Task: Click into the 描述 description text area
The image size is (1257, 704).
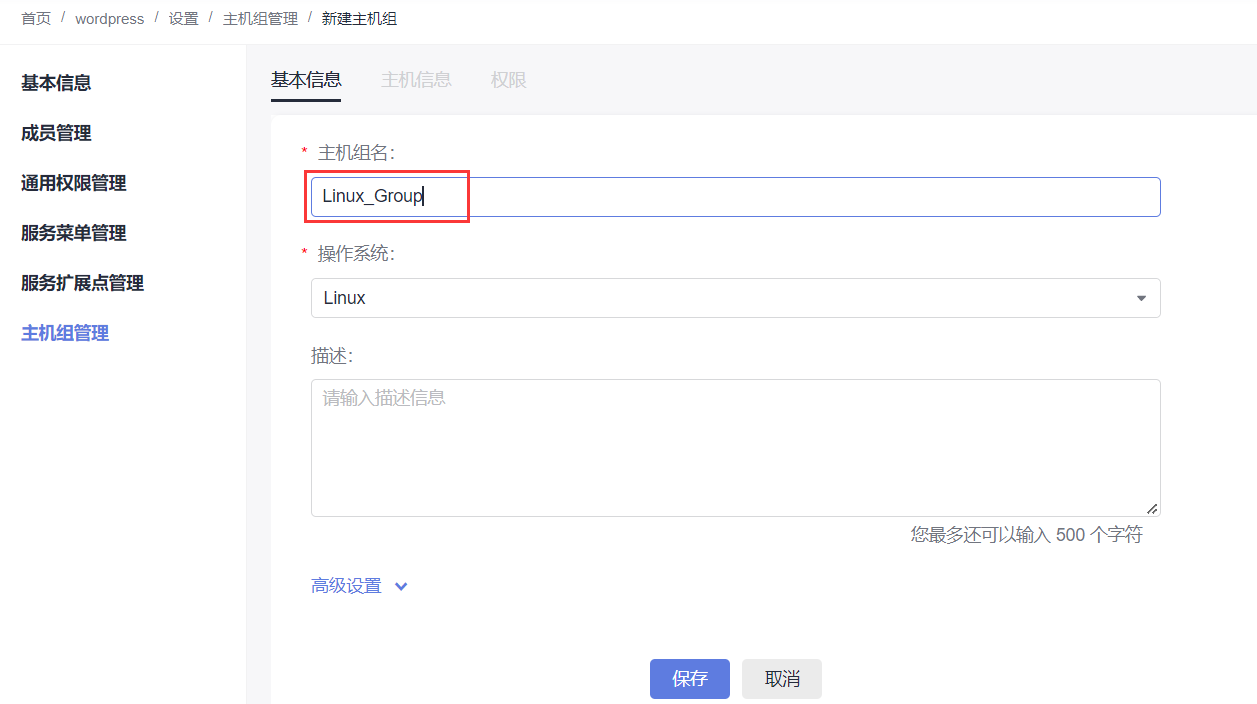Action: pos(735,447)
